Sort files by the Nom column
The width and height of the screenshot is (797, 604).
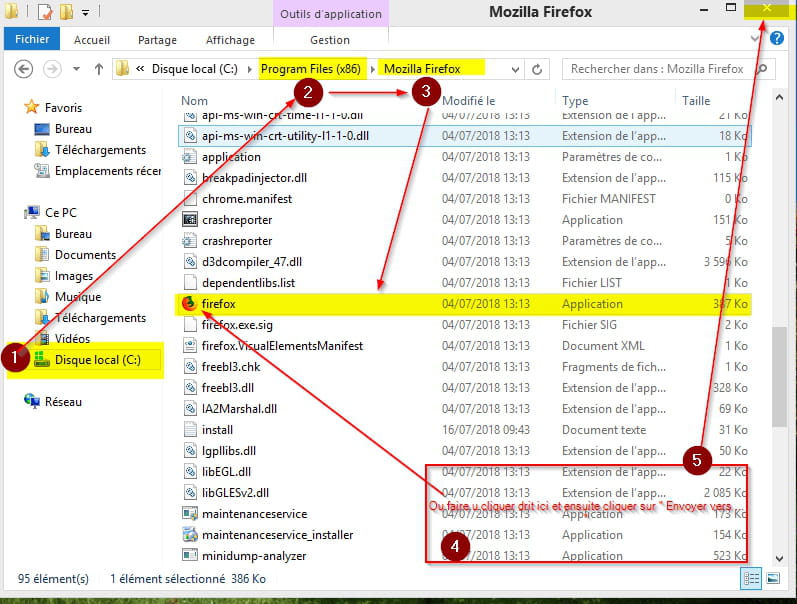(x=194, y=101)
